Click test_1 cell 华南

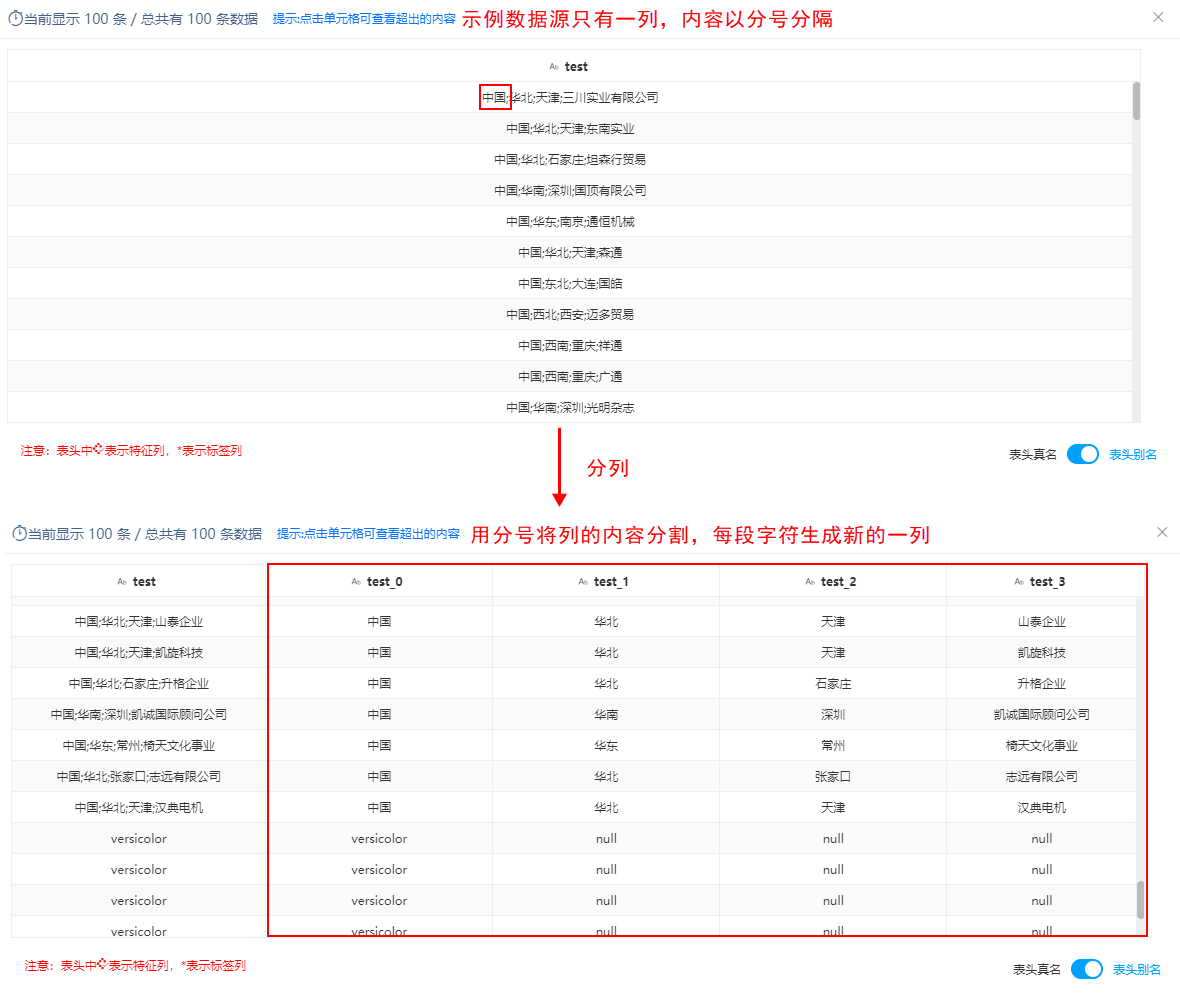(x=606, y=714)
